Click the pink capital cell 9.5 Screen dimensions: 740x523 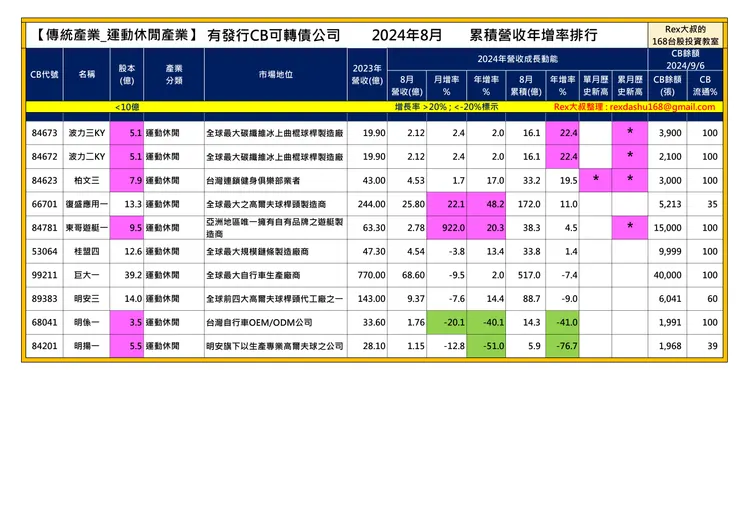[127, 228]
